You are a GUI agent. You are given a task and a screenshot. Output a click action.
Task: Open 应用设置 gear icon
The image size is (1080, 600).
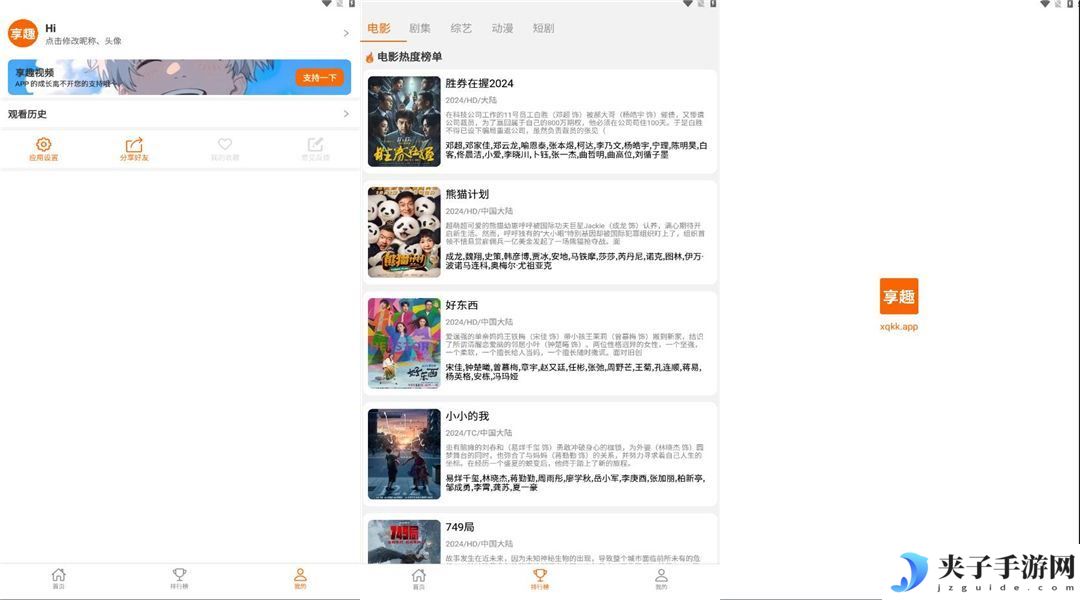point(43,144)
